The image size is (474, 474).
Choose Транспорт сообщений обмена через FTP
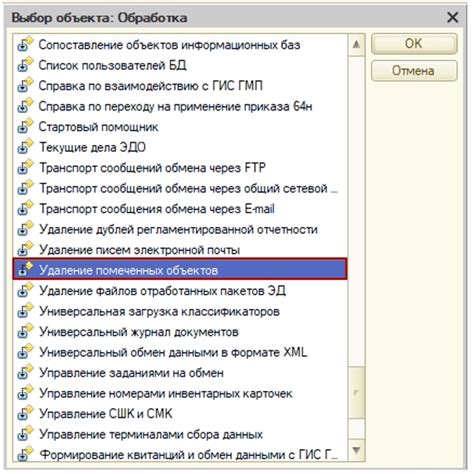click(x=180, y=167)
